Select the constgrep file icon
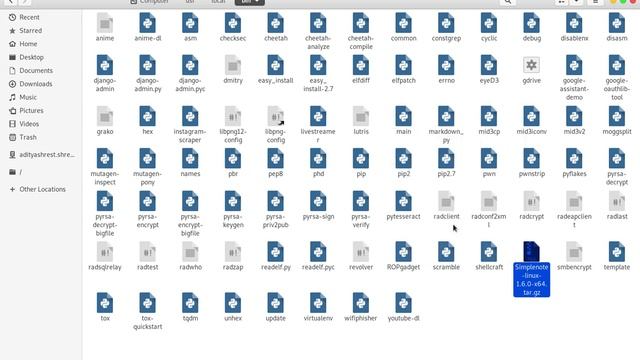 coord(446,23)
